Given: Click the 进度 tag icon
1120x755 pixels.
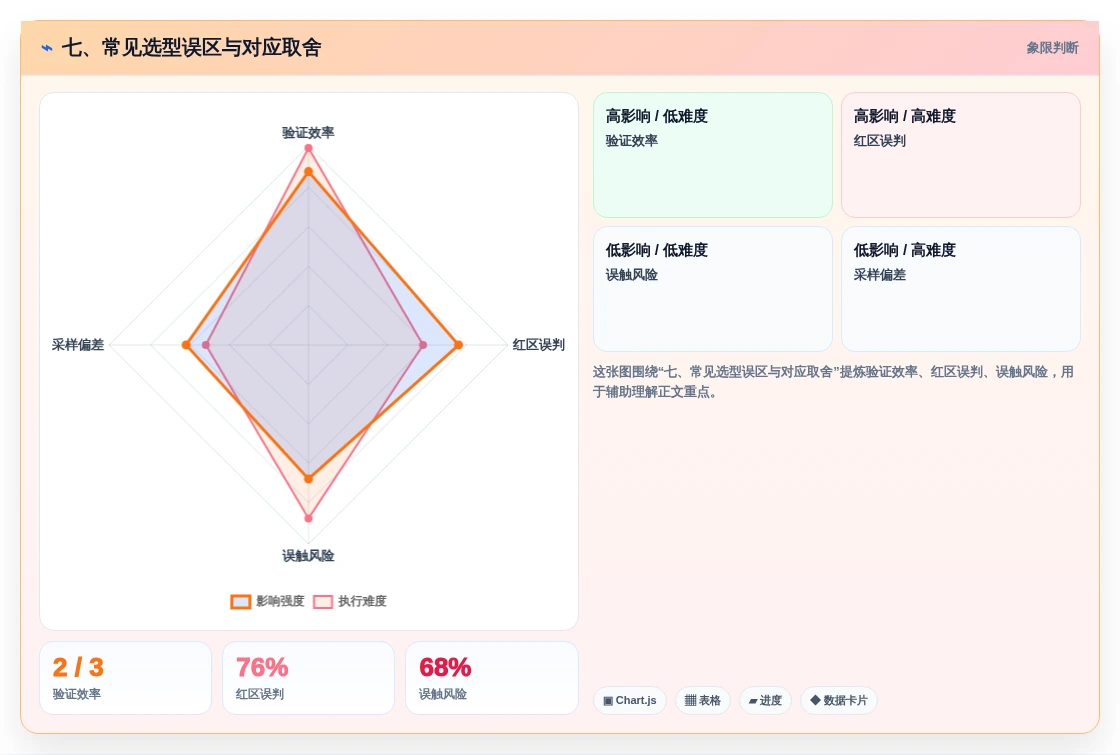Looking at the screenshot, I should (753, 701).
